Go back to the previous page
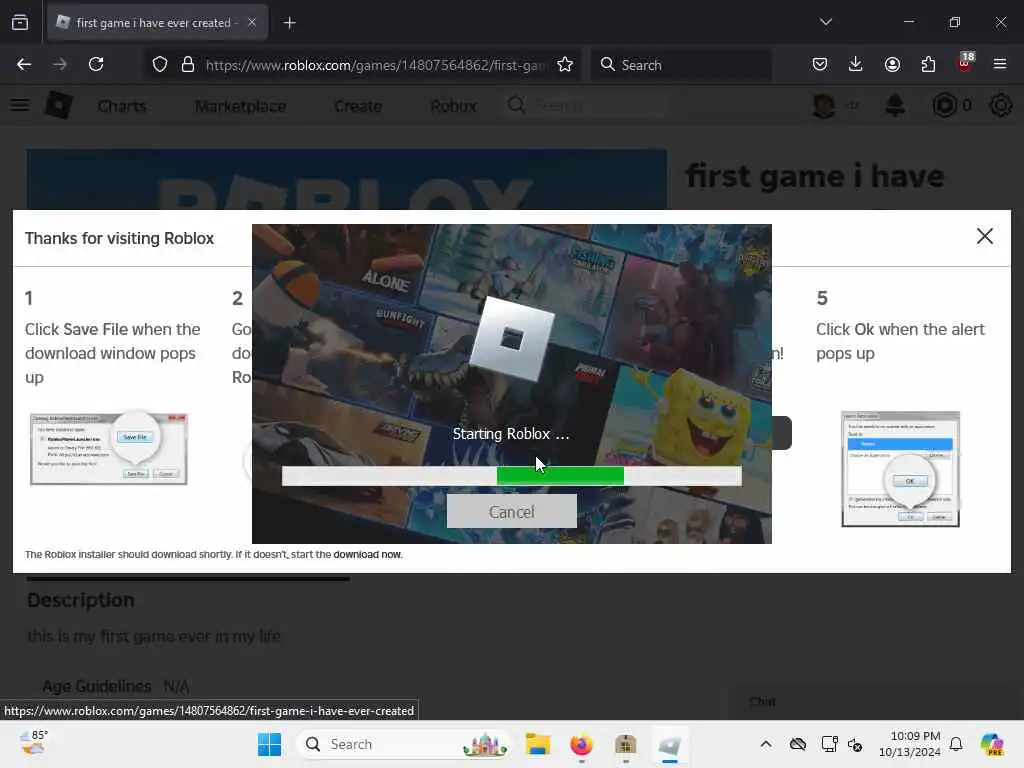This screenshot has width=1024, height=768. [24, 64]
